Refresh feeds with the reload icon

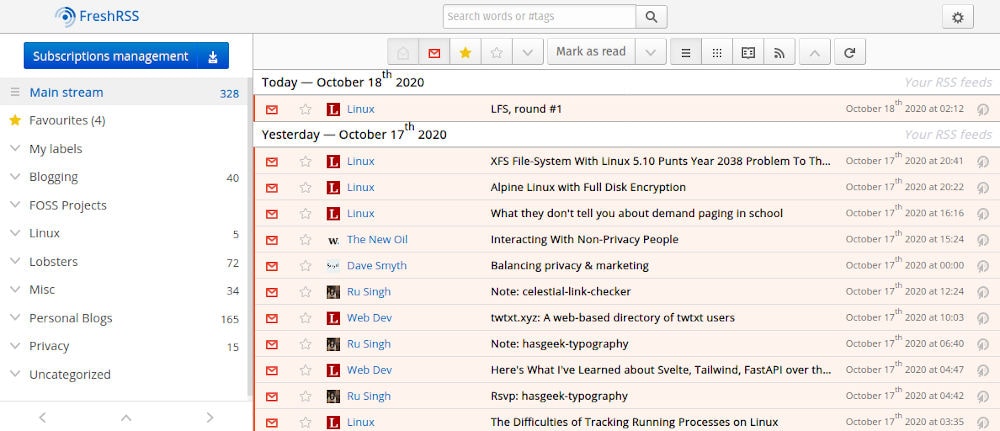tap(850, 52)
